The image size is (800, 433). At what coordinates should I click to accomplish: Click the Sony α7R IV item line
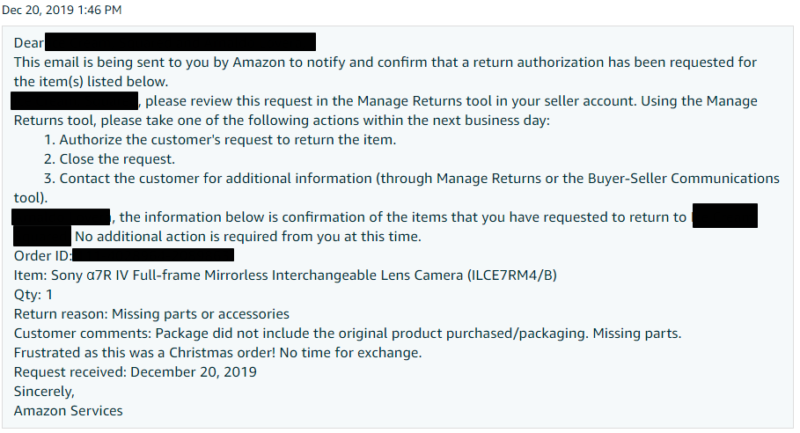click(285, 275)
